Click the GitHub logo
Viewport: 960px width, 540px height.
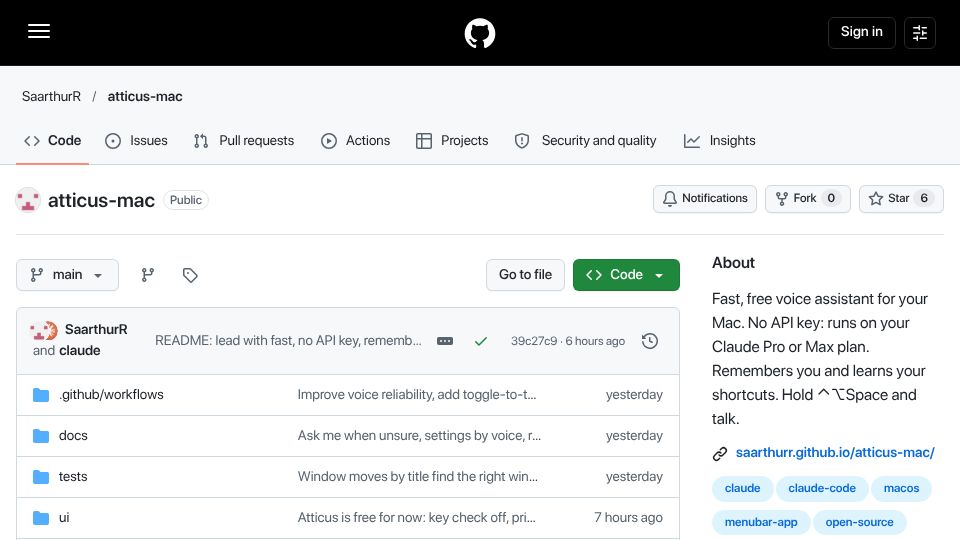479,33
